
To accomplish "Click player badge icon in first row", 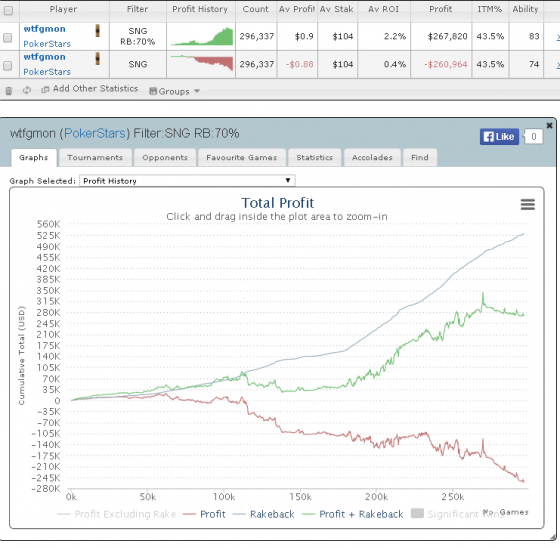I will pos(97,31).
